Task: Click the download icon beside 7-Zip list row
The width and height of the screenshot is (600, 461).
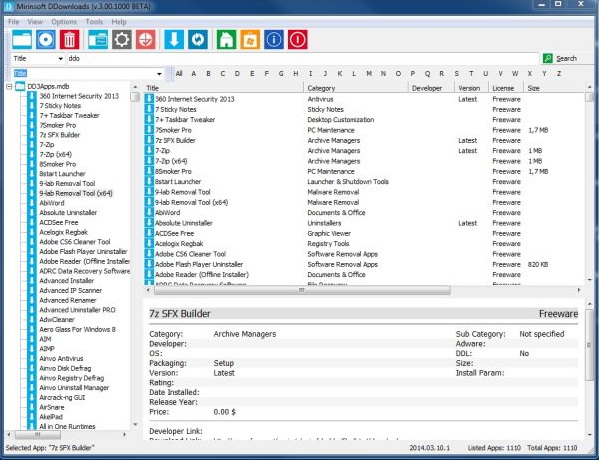Action: tap(149, 150)
